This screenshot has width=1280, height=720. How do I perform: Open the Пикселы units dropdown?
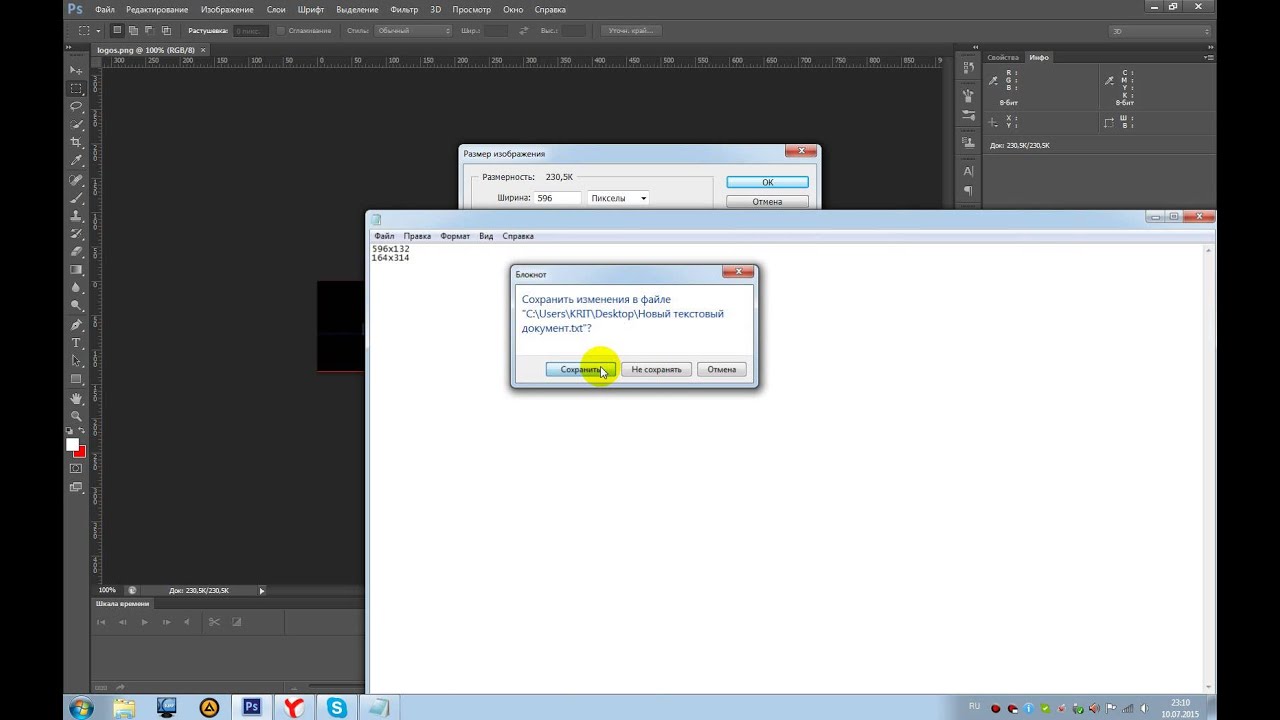click(x=617, y=198)
